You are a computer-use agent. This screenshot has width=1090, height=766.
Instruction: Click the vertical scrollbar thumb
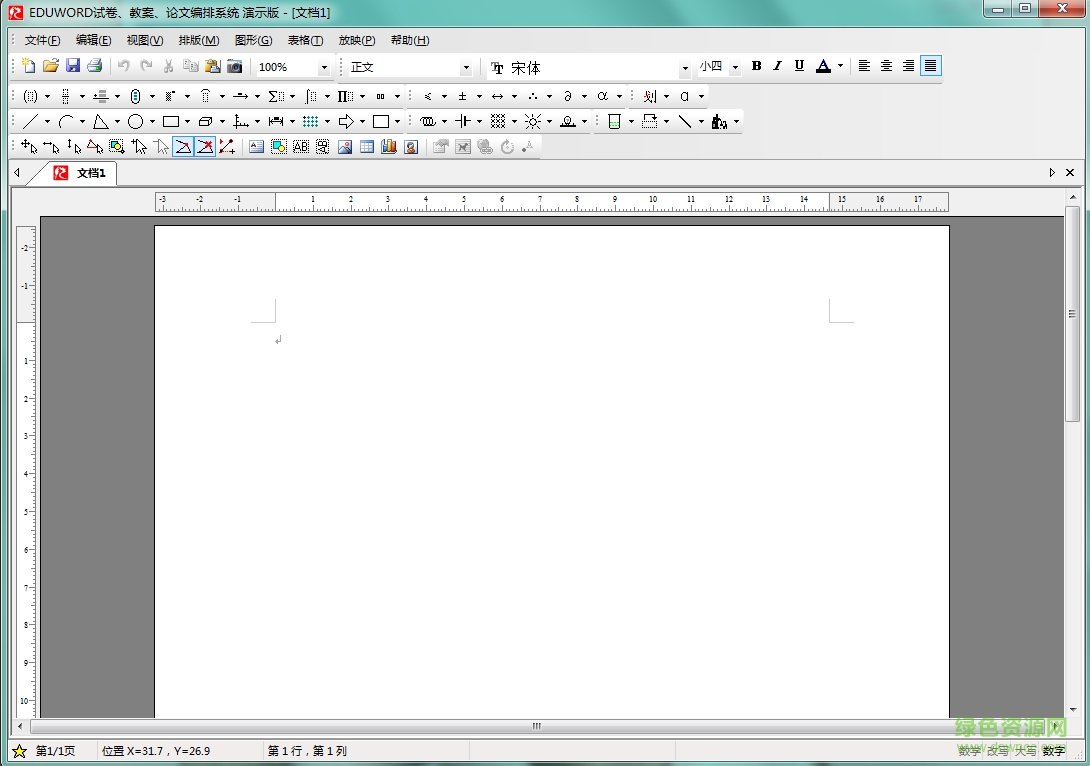click(x=1072, y=313)
